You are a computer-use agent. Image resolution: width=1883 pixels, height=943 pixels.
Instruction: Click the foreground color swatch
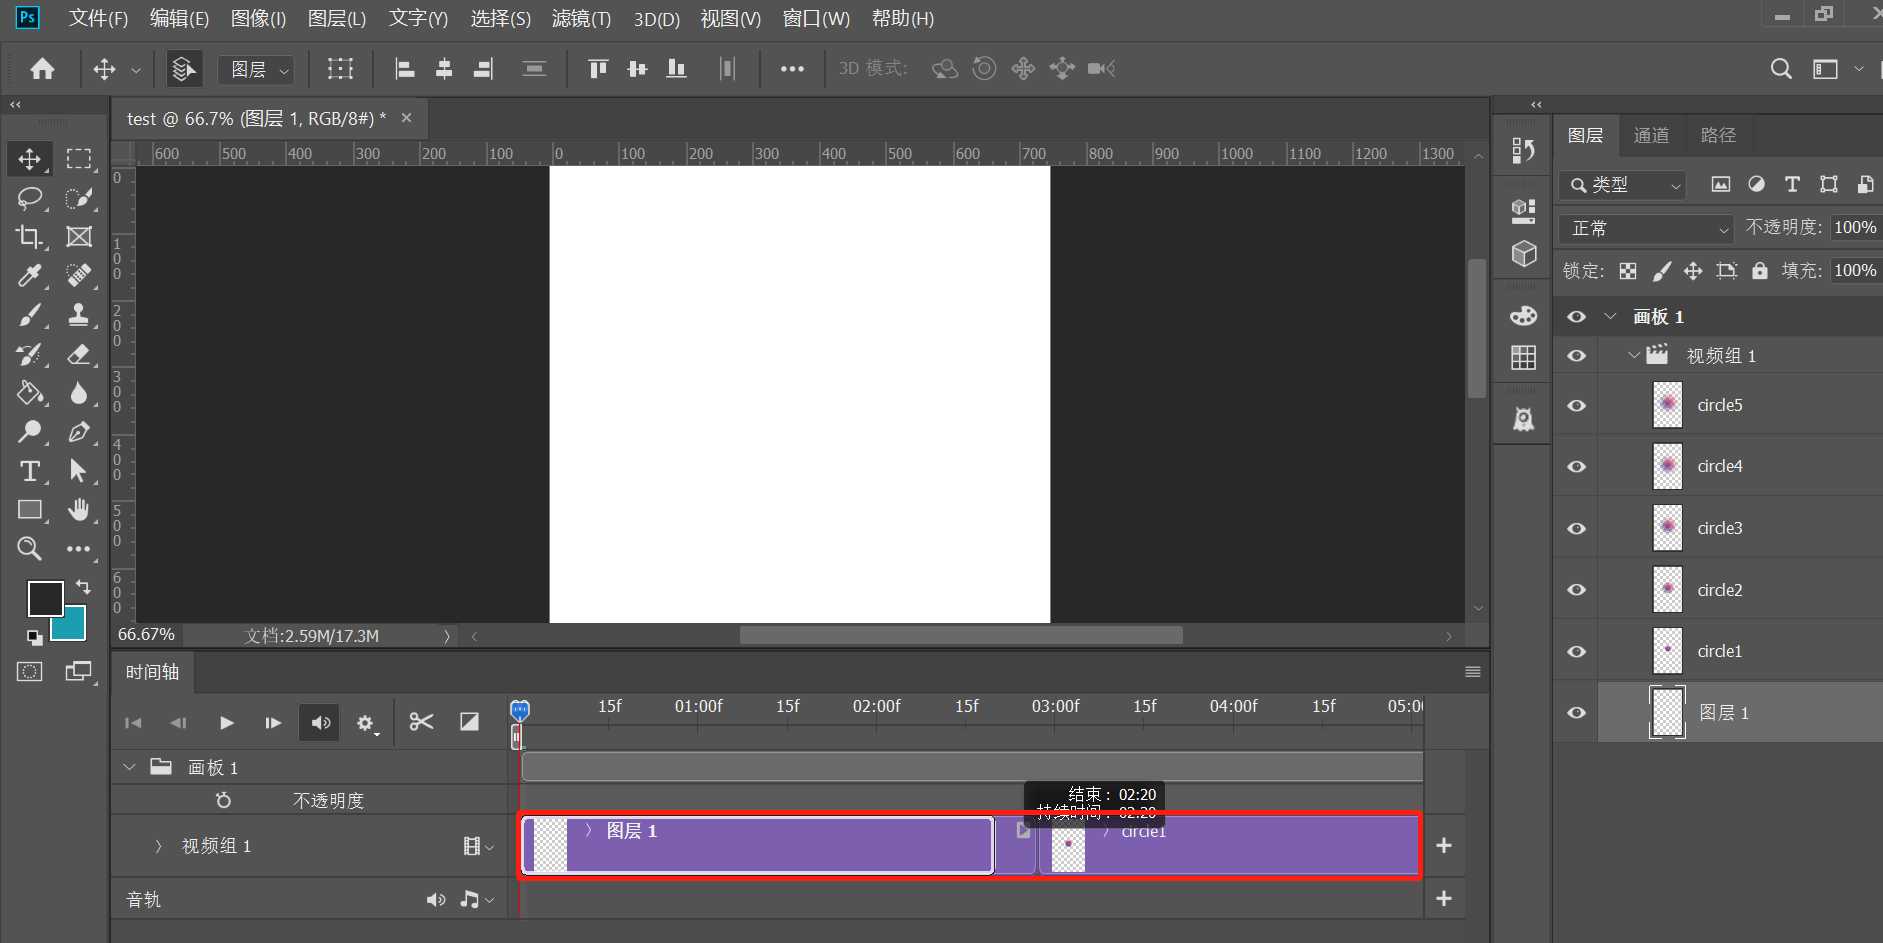[x=45, y=599]
